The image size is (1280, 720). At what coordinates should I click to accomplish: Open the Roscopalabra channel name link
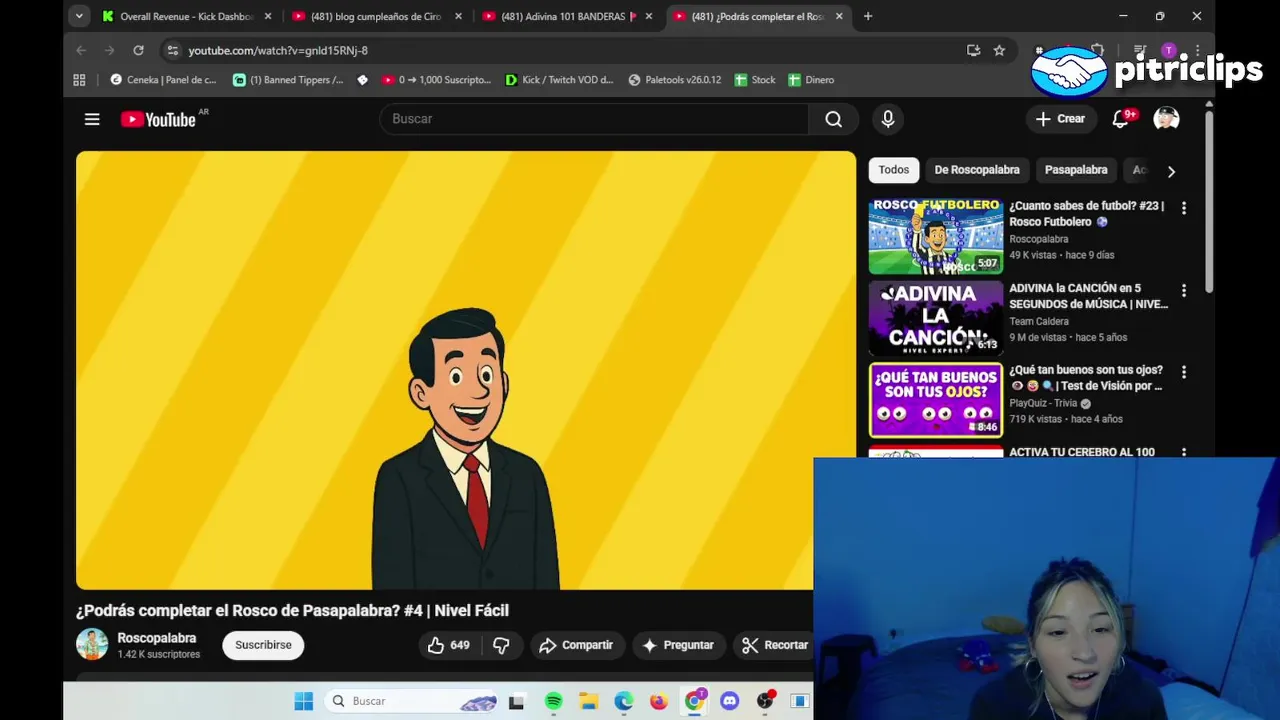click(x=157, y=638)
